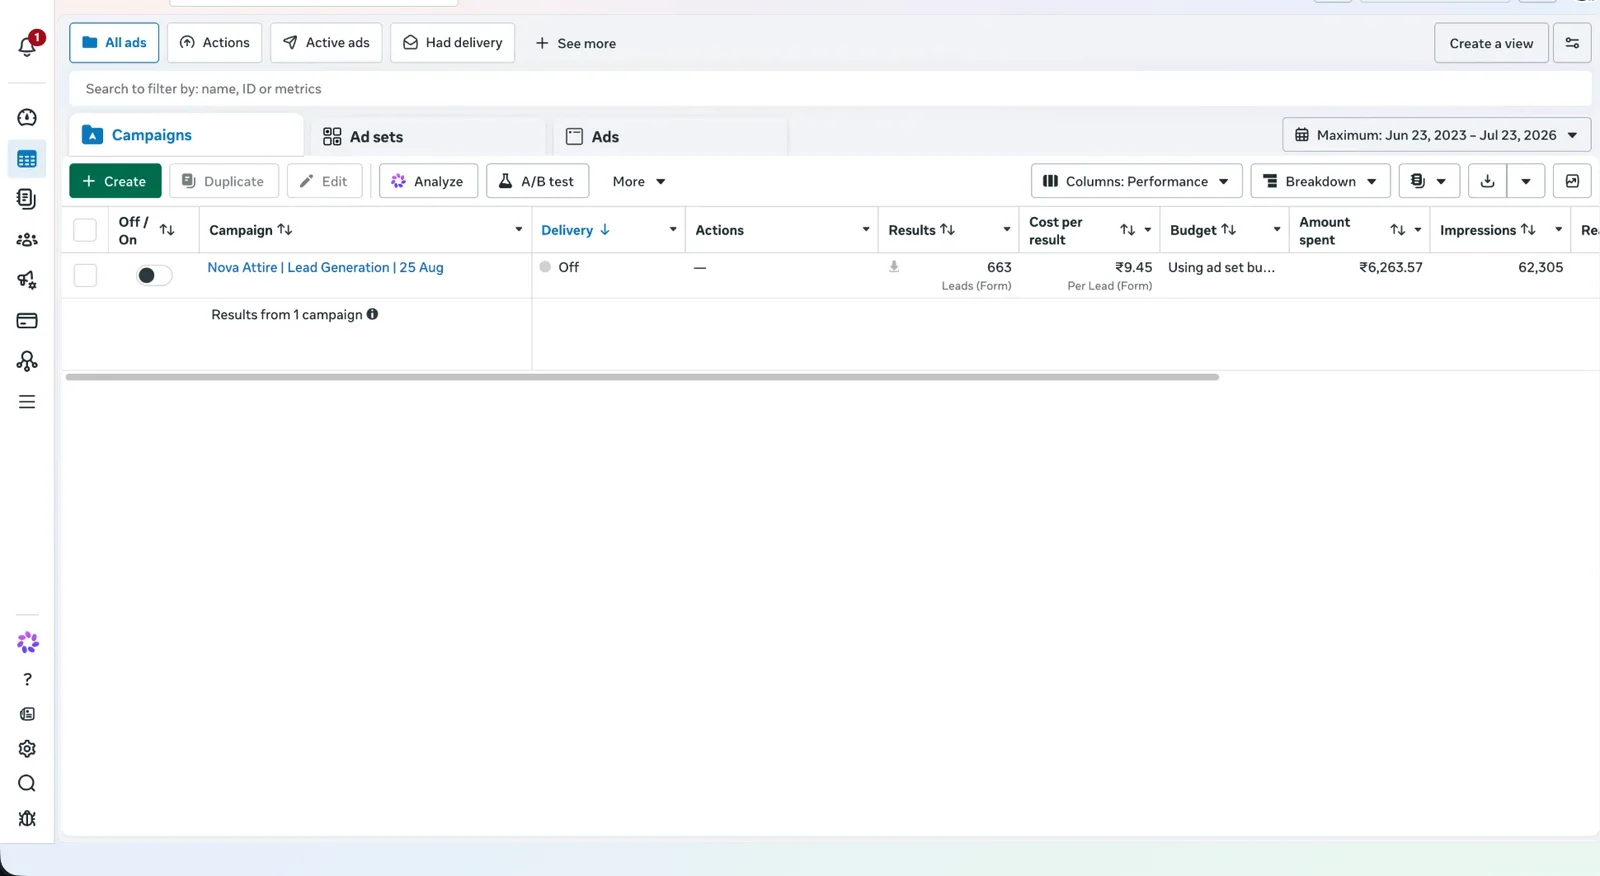The height and width of the screenshot is (876, 1600).
Task: Open the Settings gear in sidebar
Action: (27, 749)
